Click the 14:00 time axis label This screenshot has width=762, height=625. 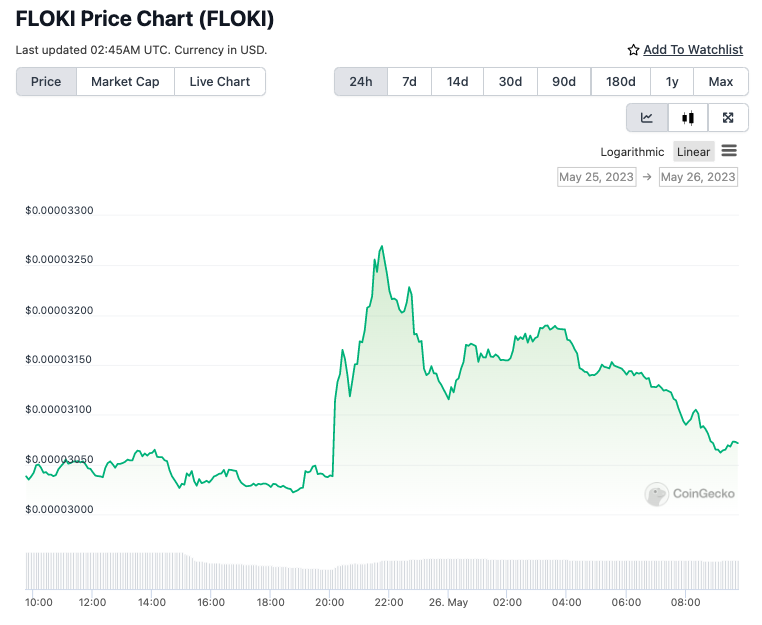(152, 603)
